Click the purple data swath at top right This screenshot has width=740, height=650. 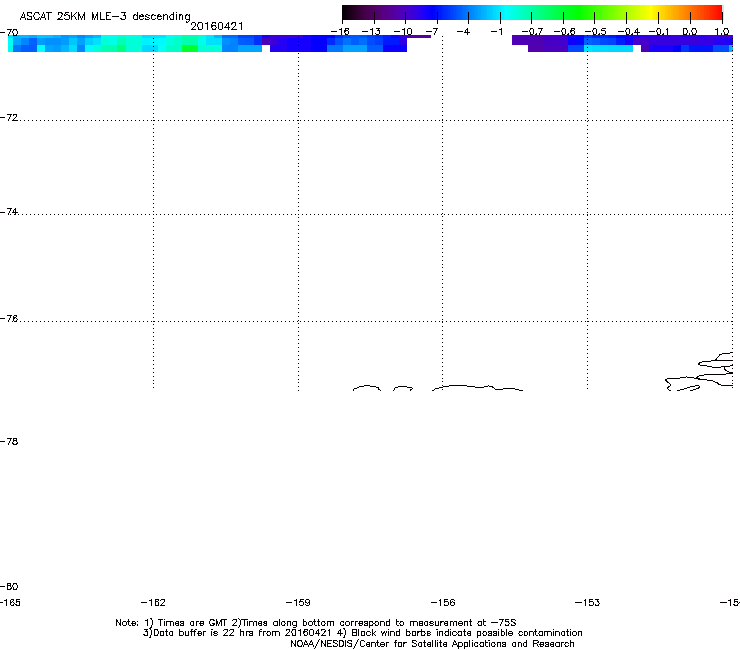click(622, 43)
